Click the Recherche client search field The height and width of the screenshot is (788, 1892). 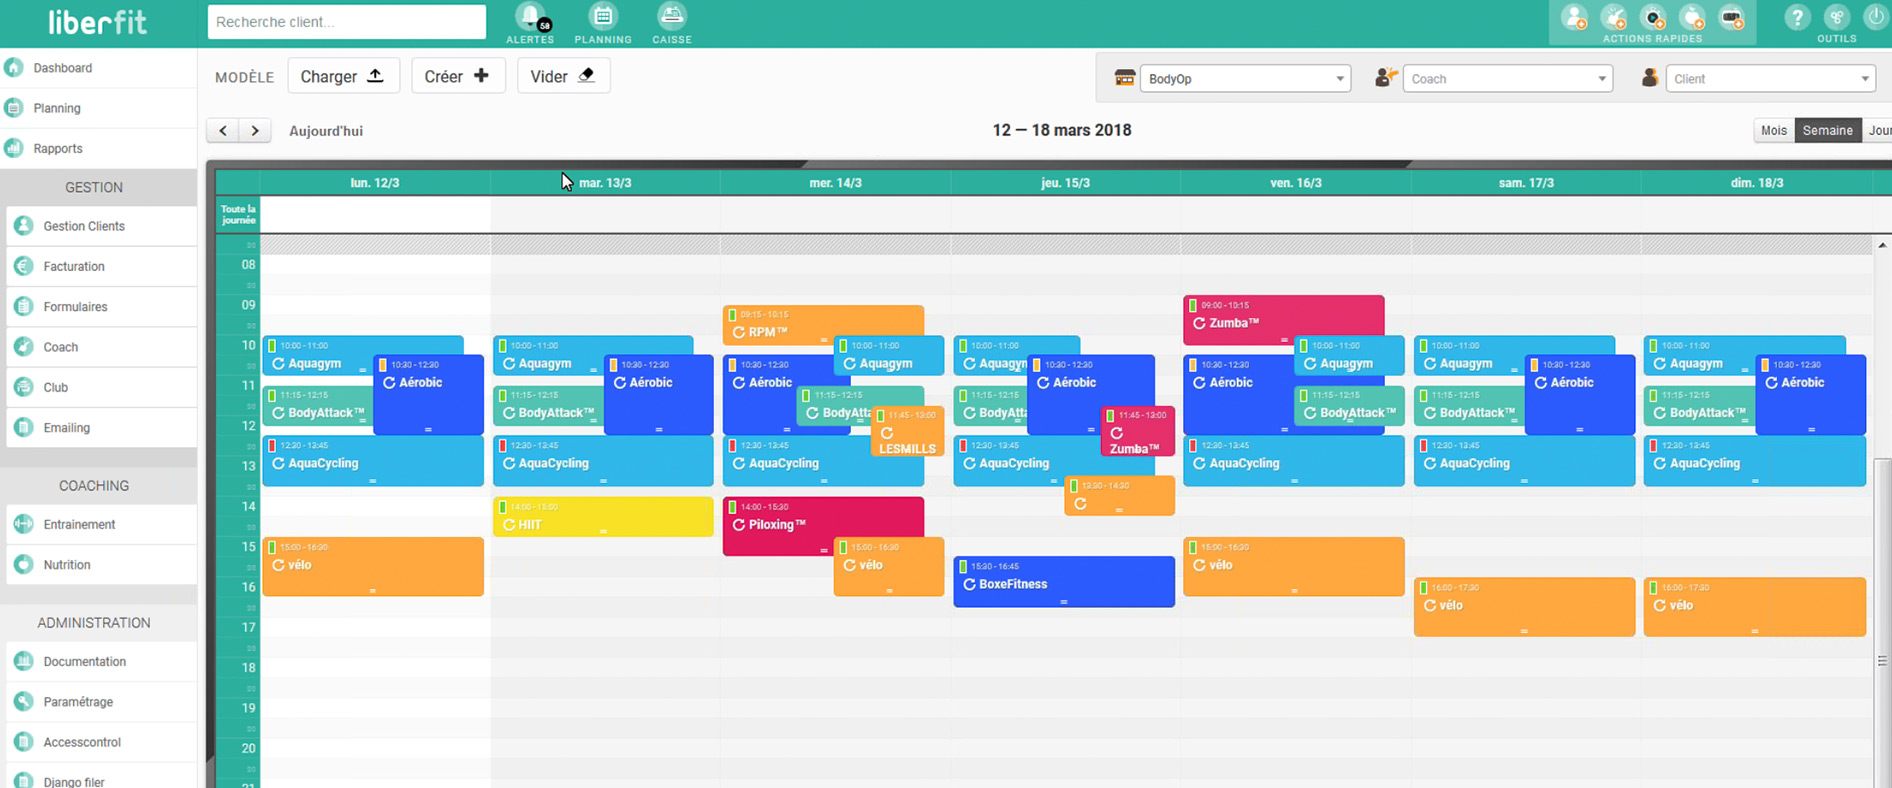[346, 22]
